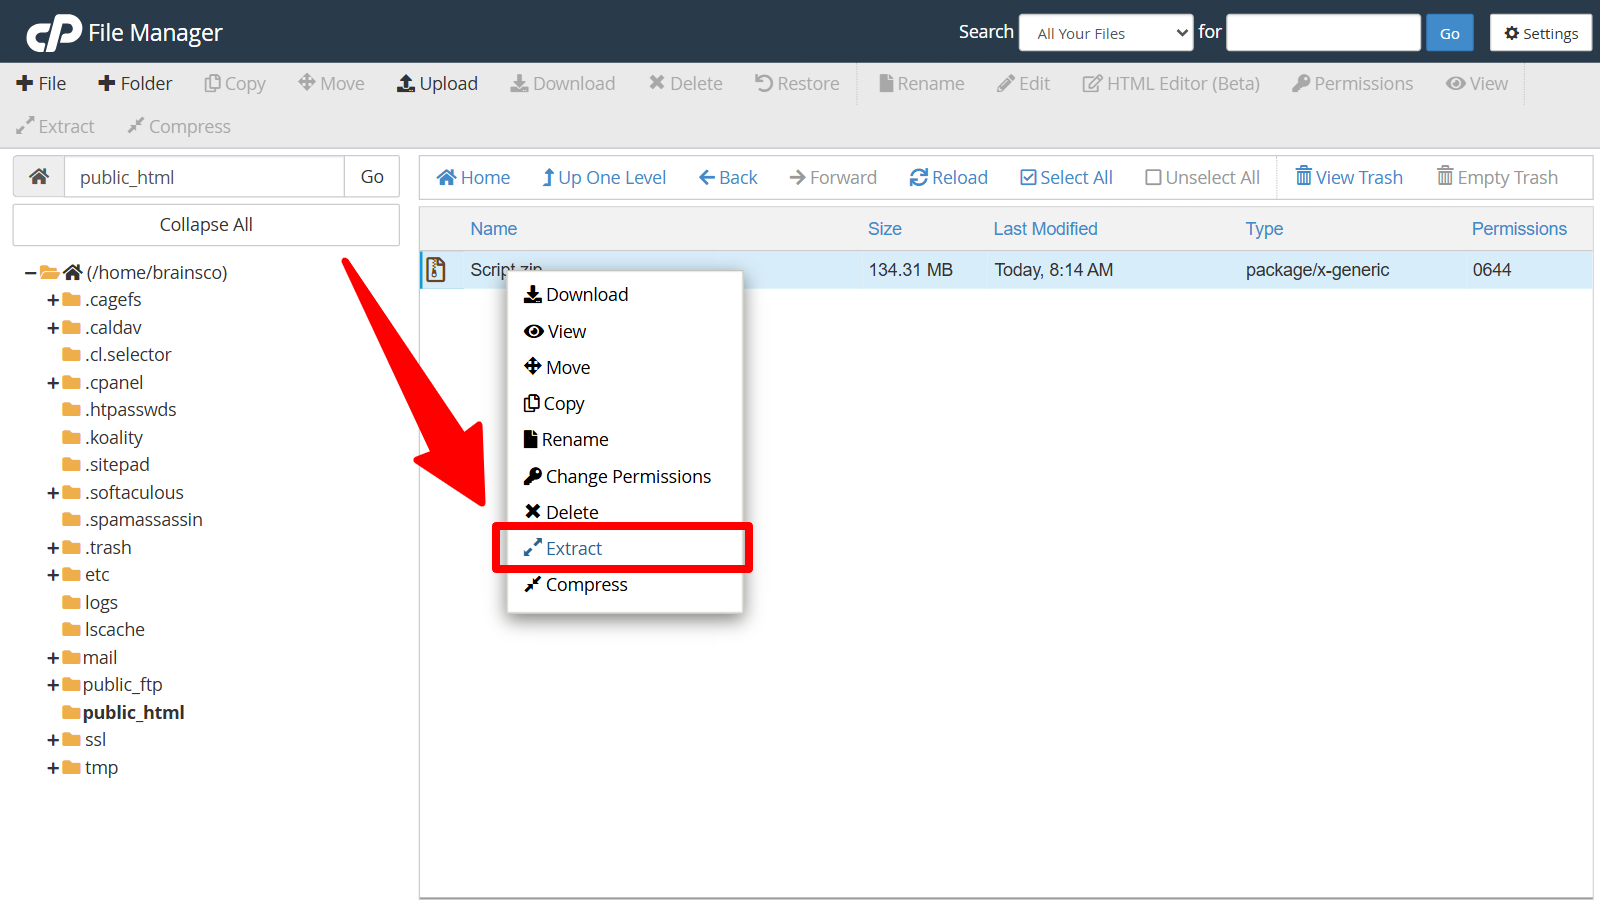Screen dimensions: 1600x900
Task: Sort files by Permissions column
Action: pos(1519,229)
